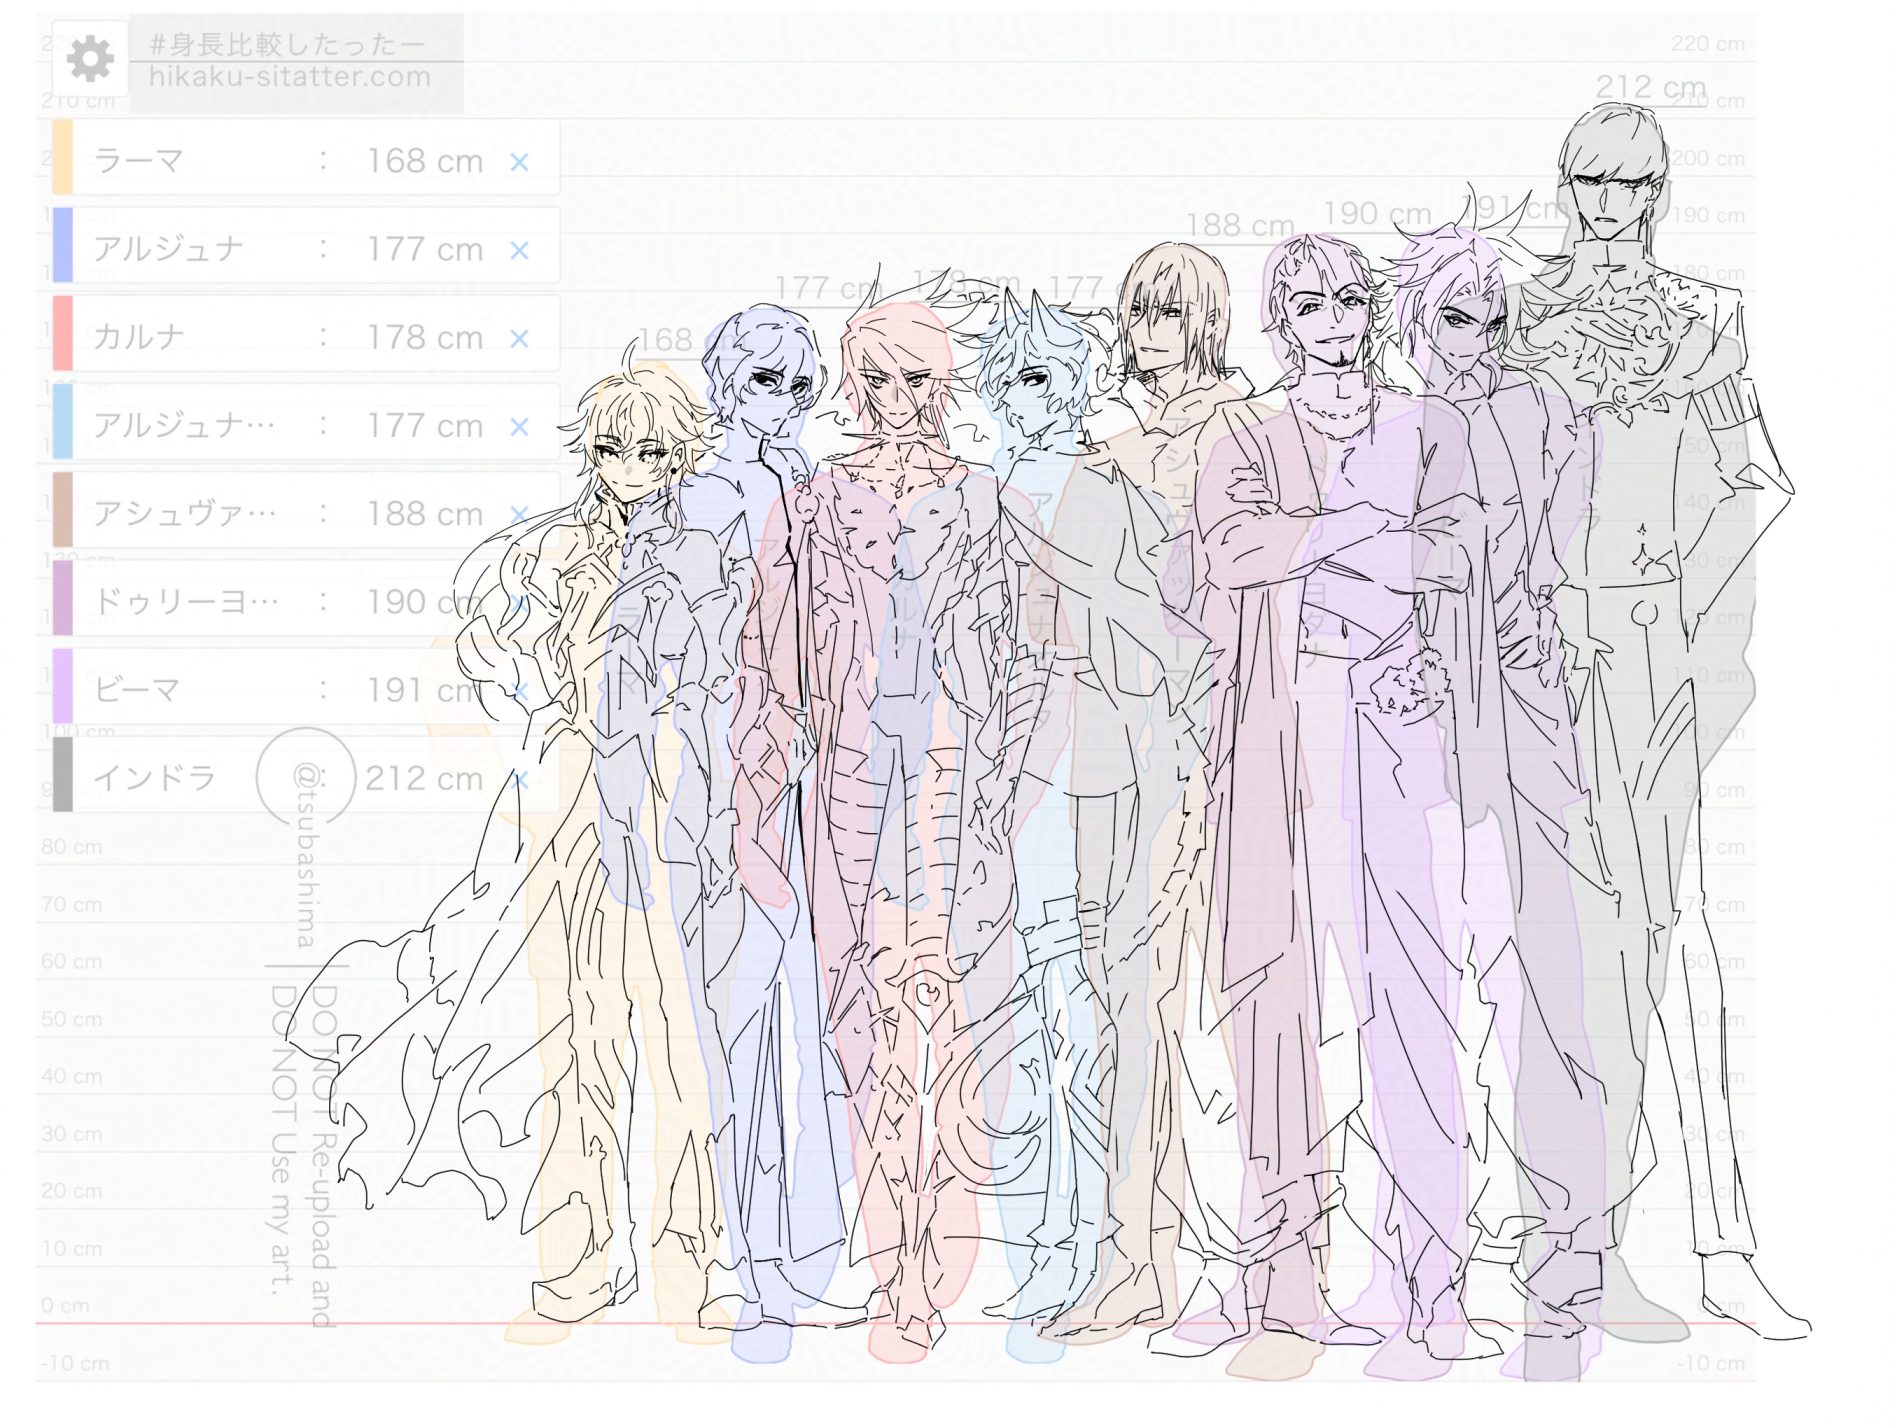Viewport: 1893px width, 1427px height.
Task: Click the 188 cm height value in list
Action: (x=425, y=514)
